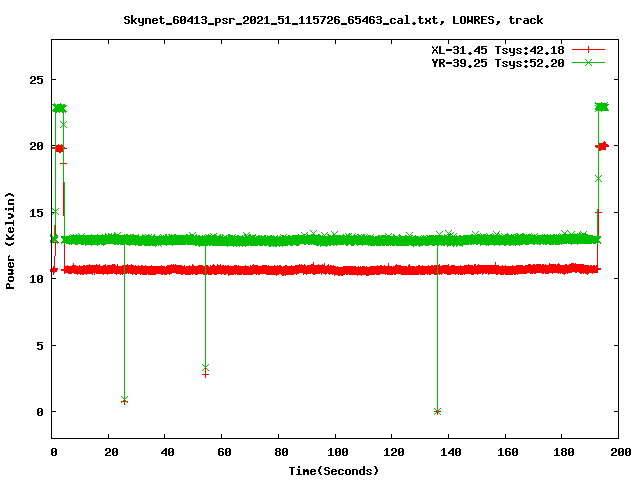Click the Time(Seconds) axis label

[x=333, y=471]
